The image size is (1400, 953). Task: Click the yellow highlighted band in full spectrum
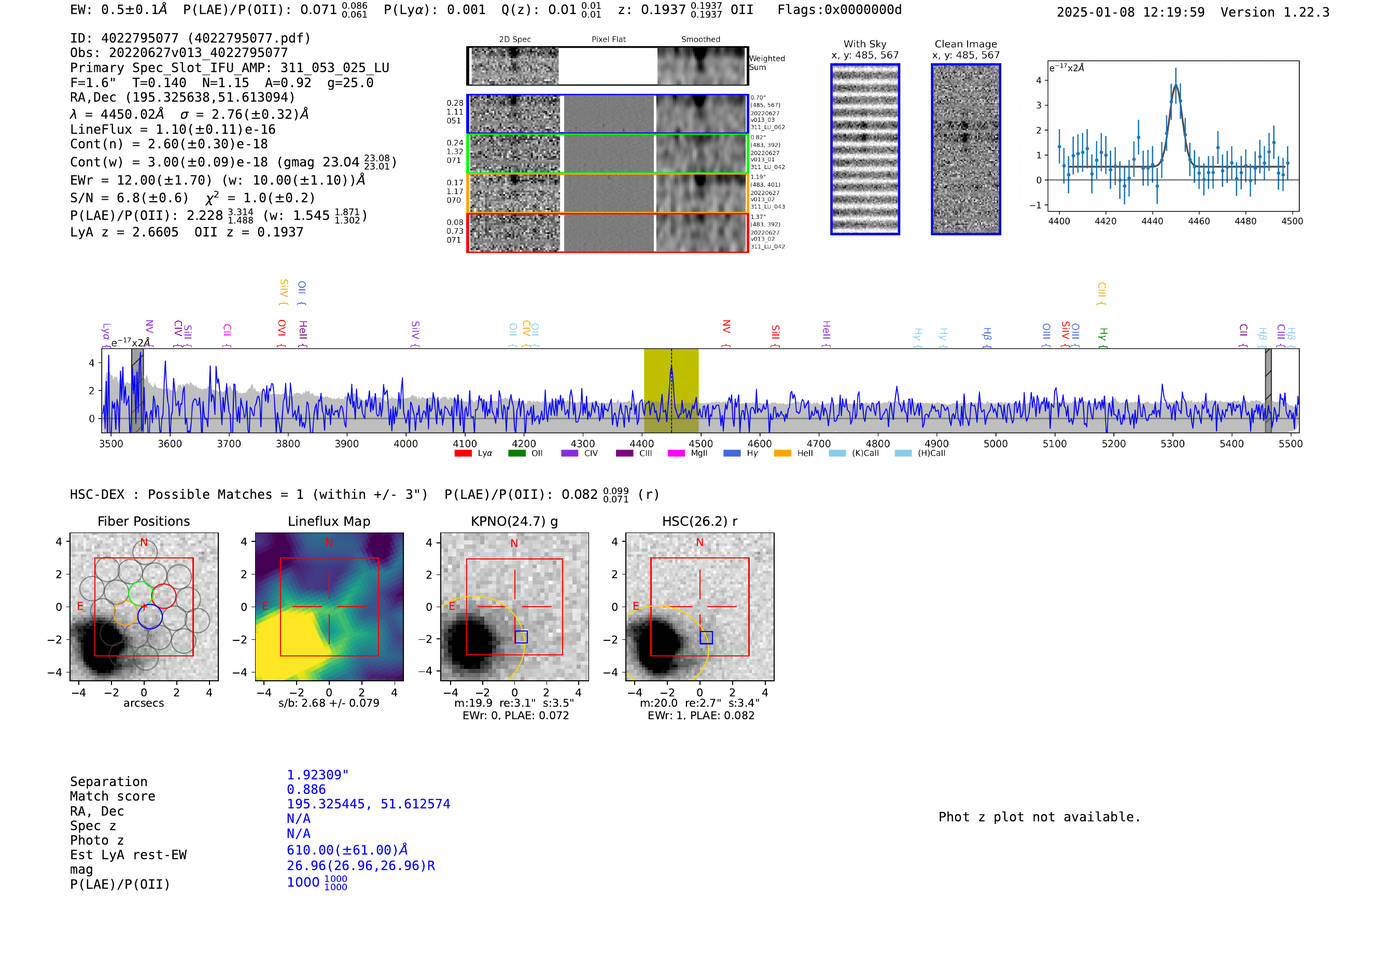click(671, 390)
